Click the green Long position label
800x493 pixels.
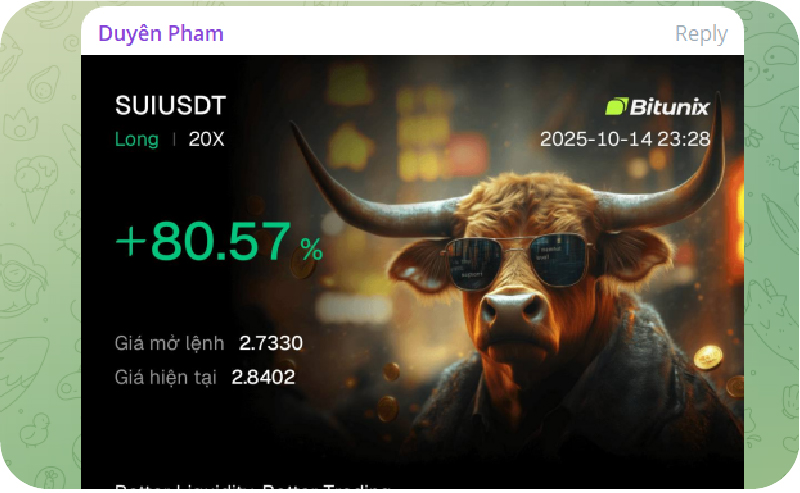click(x=136, y=139)
